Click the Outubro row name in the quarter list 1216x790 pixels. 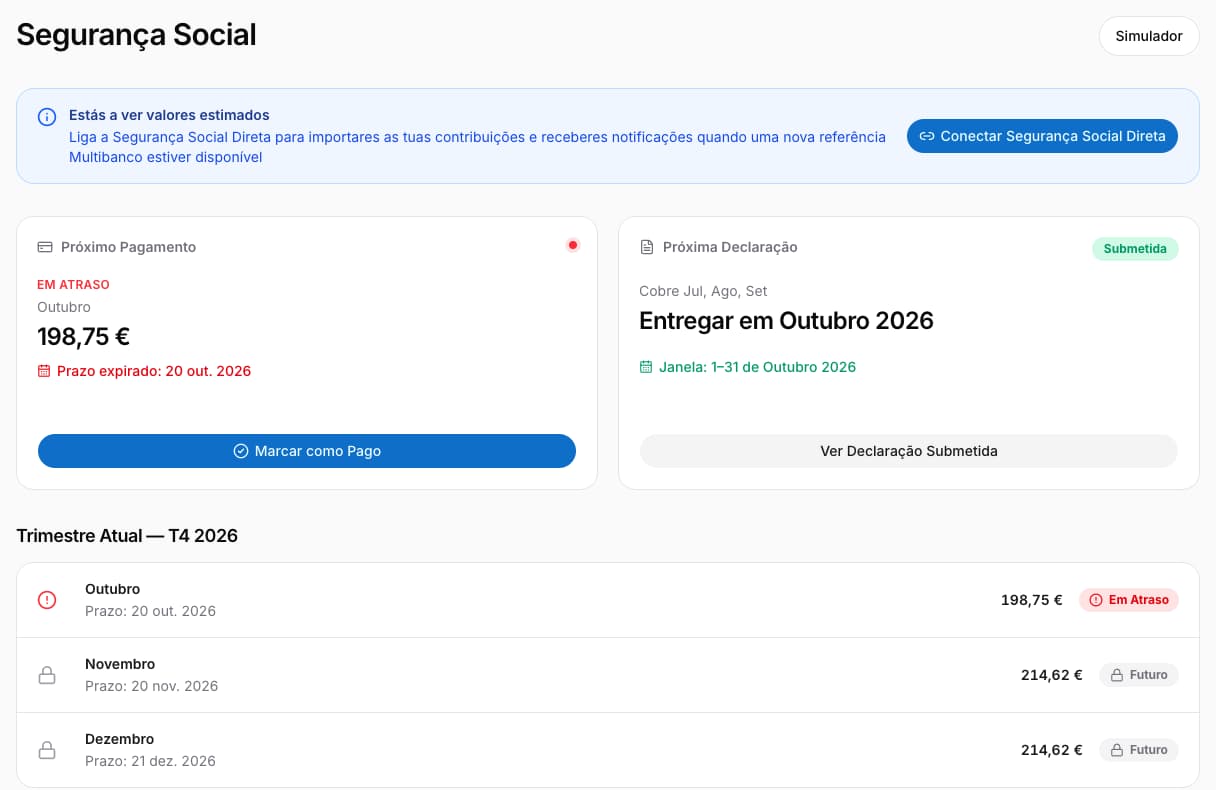pos(113,589)
